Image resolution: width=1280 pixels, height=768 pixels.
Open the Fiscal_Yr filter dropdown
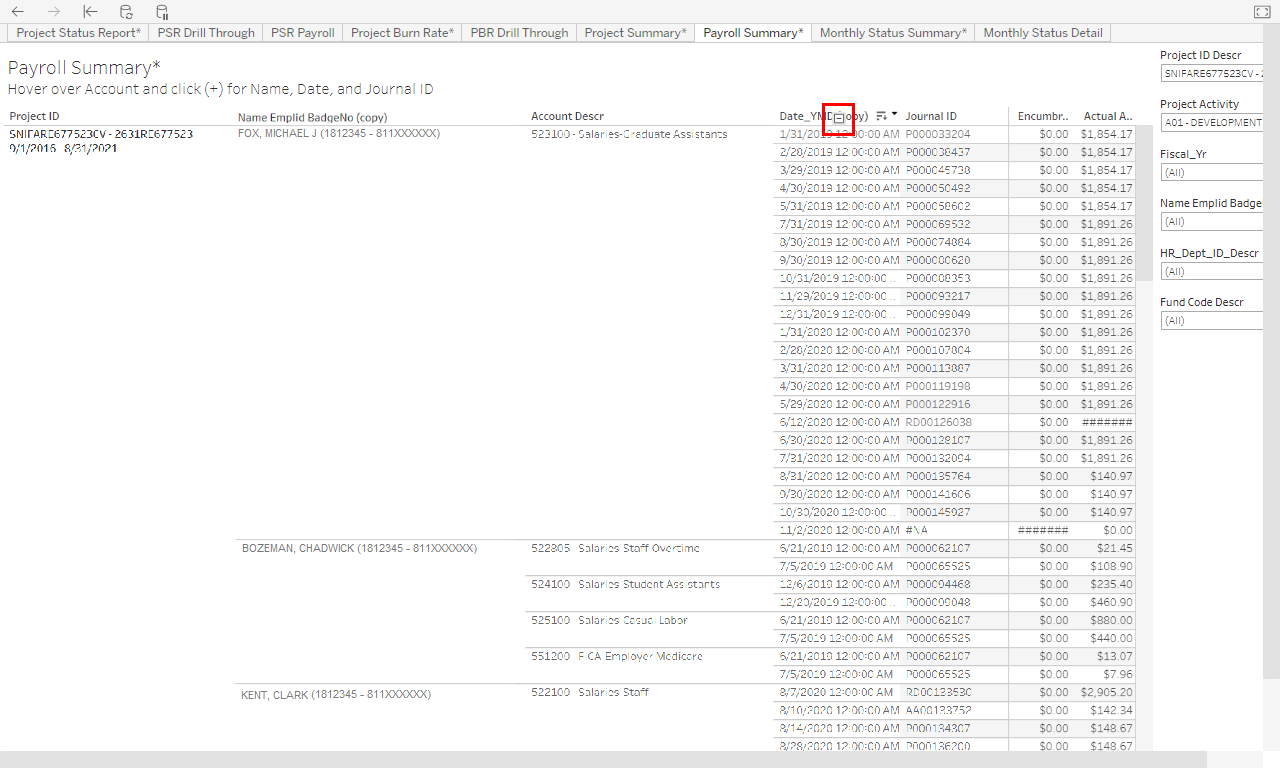click(x=1211, y=172)
